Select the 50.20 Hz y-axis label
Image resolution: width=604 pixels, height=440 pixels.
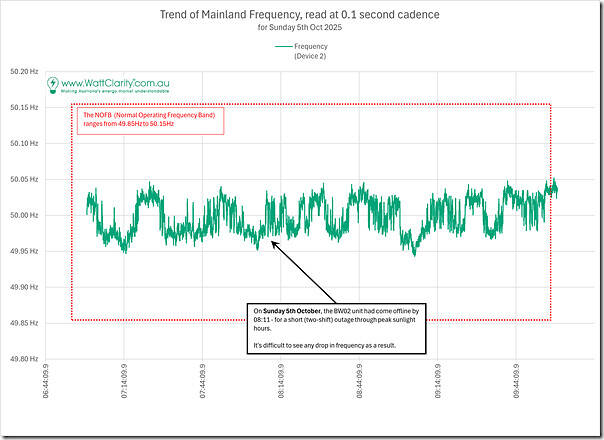tap(23, 71)
